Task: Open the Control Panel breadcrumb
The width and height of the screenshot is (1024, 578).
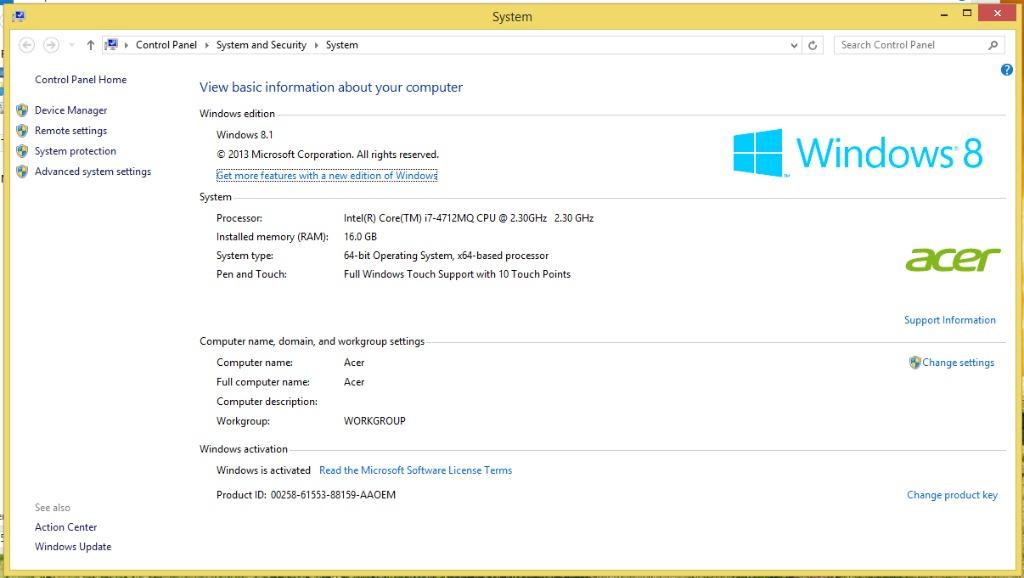Action: pyautogui.click(x=166, y=45)
